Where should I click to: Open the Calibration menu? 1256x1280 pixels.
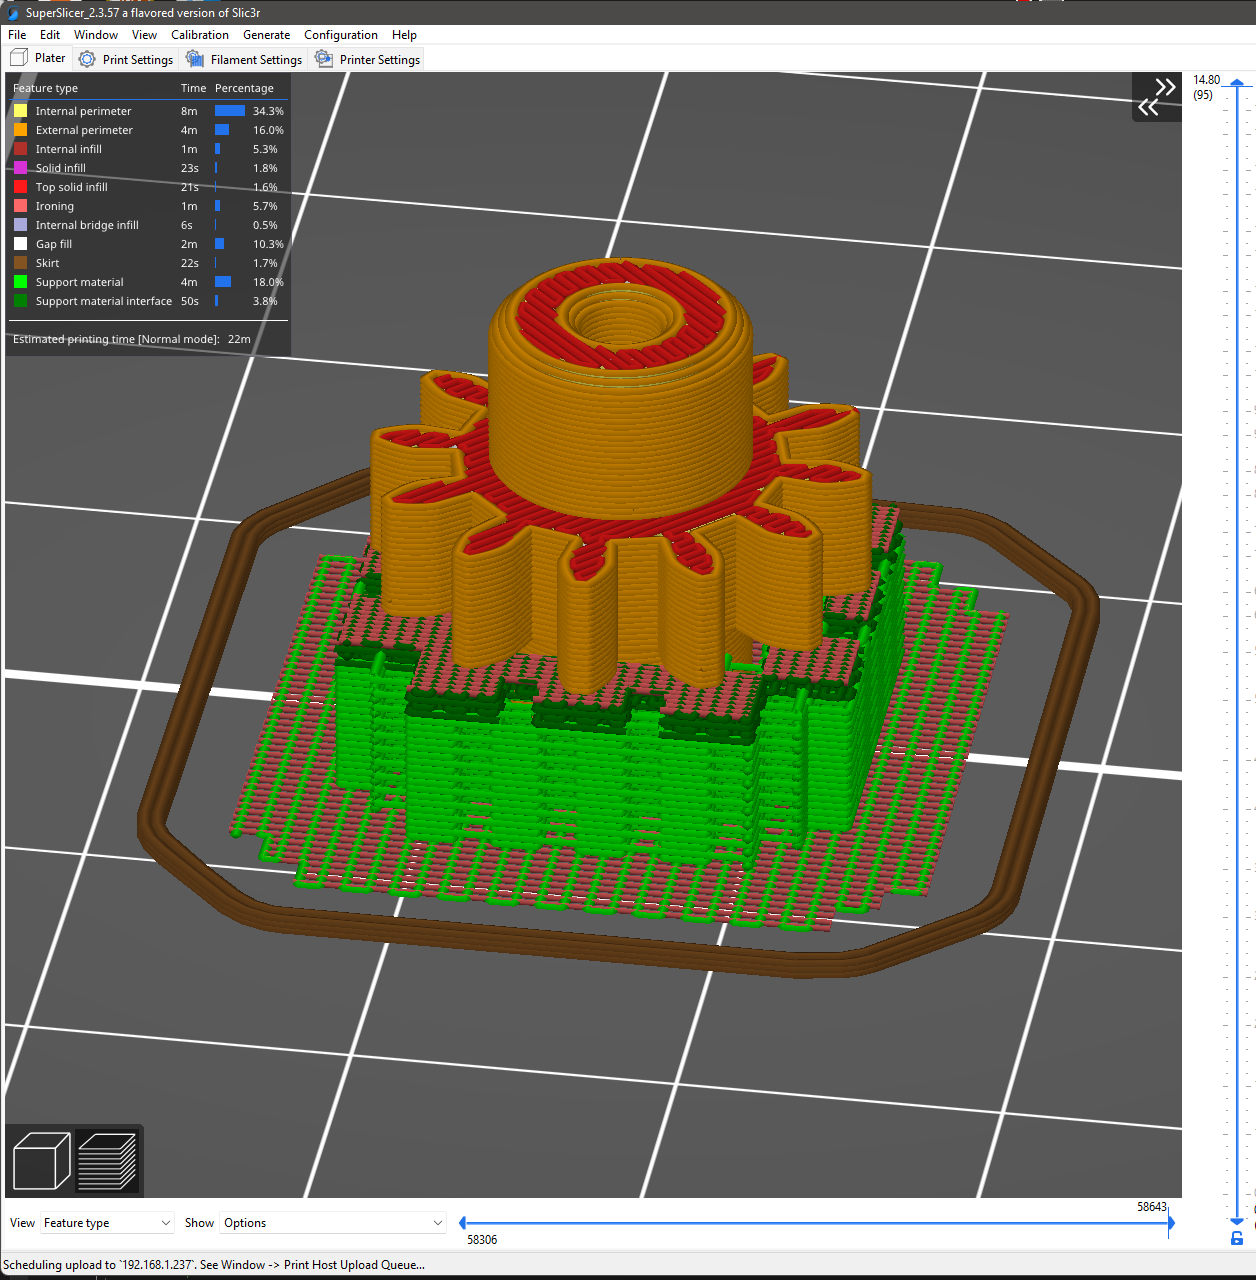click(x=200, y=34)
